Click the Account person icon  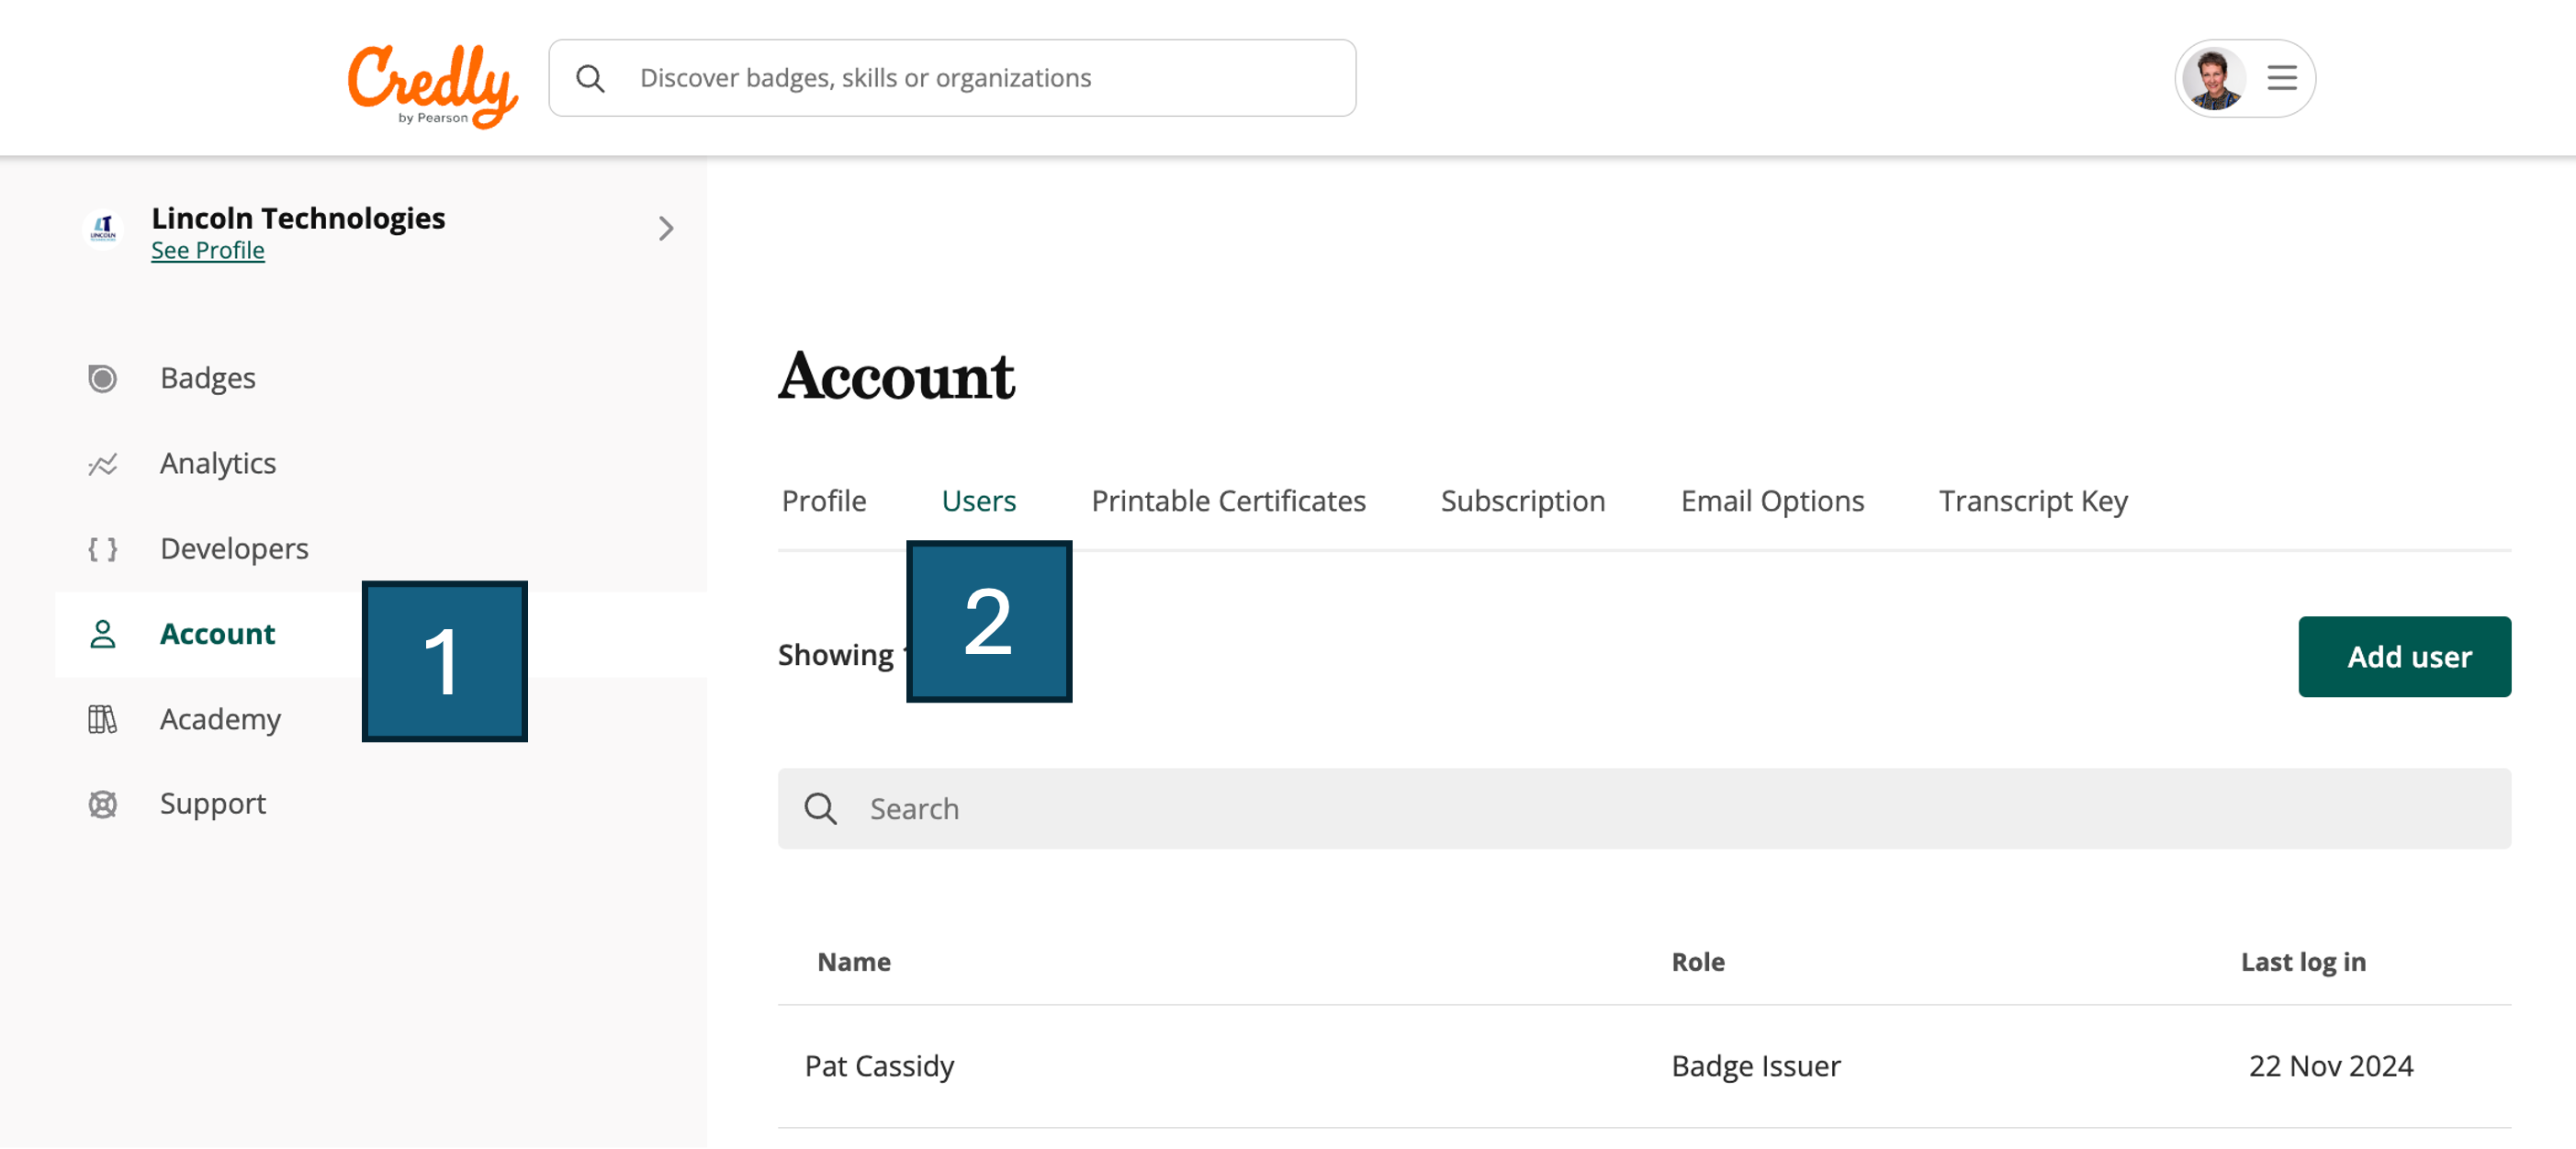(103, 634)
